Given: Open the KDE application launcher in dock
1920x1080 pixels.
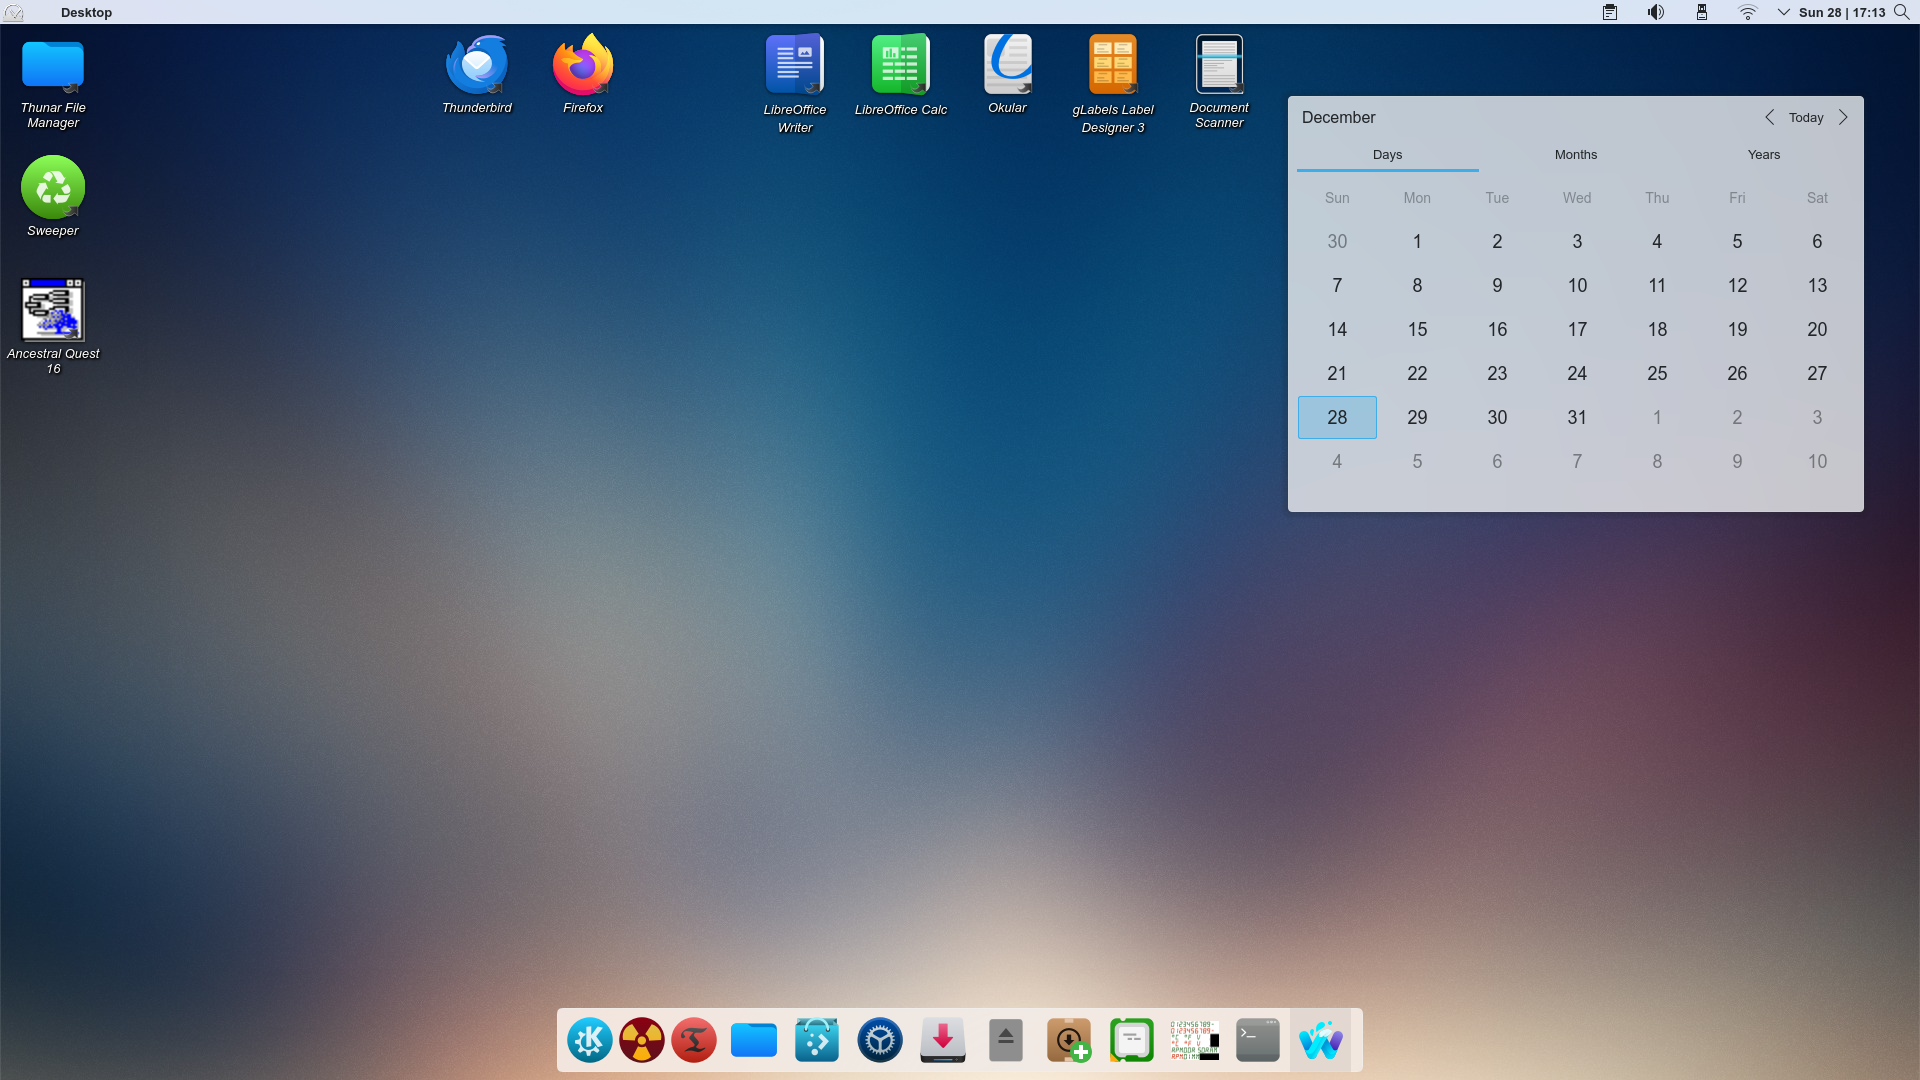Looking at the screenshot, I should [x=589, y=1041].
